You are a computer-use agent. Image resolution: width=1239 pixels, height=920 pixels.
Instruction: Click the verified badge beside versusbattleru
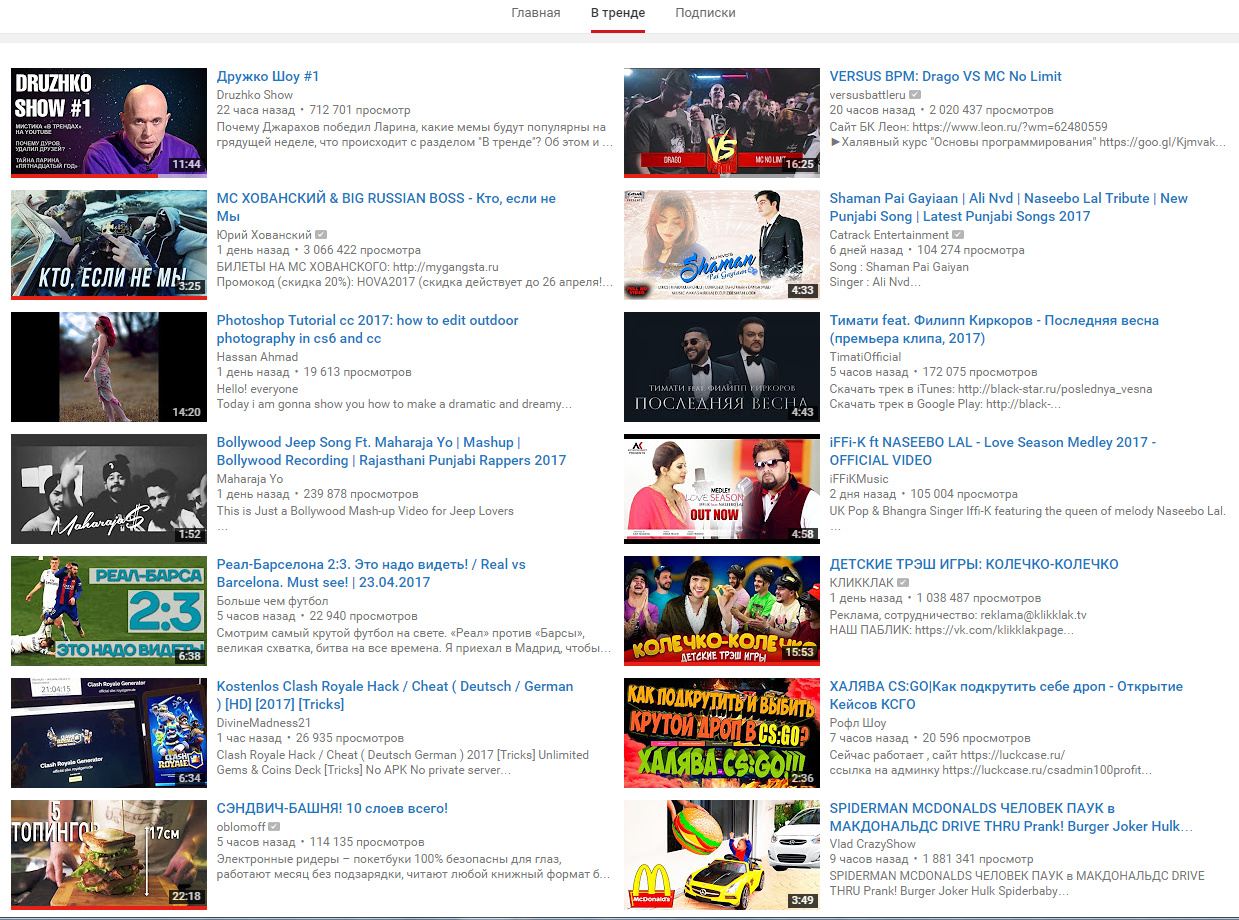point(915,94)
